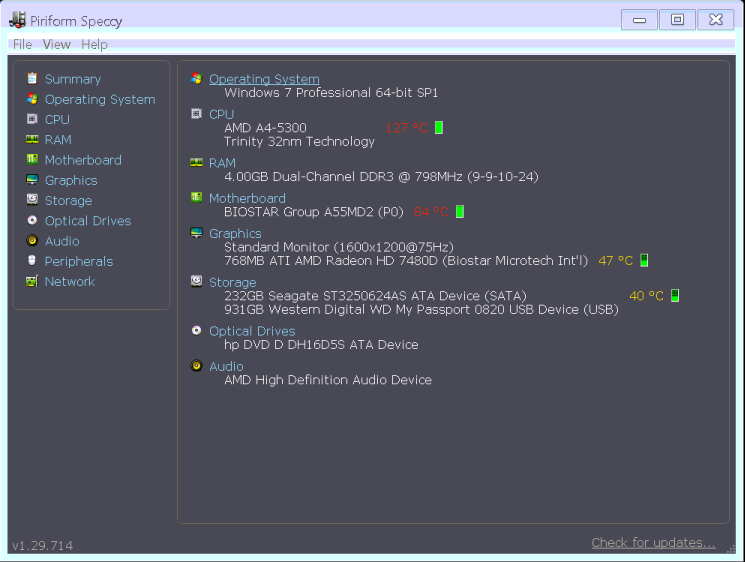Viewport: 745px width, 562px height.
Task: Open the File menu
Action: (x=22, y=44)
